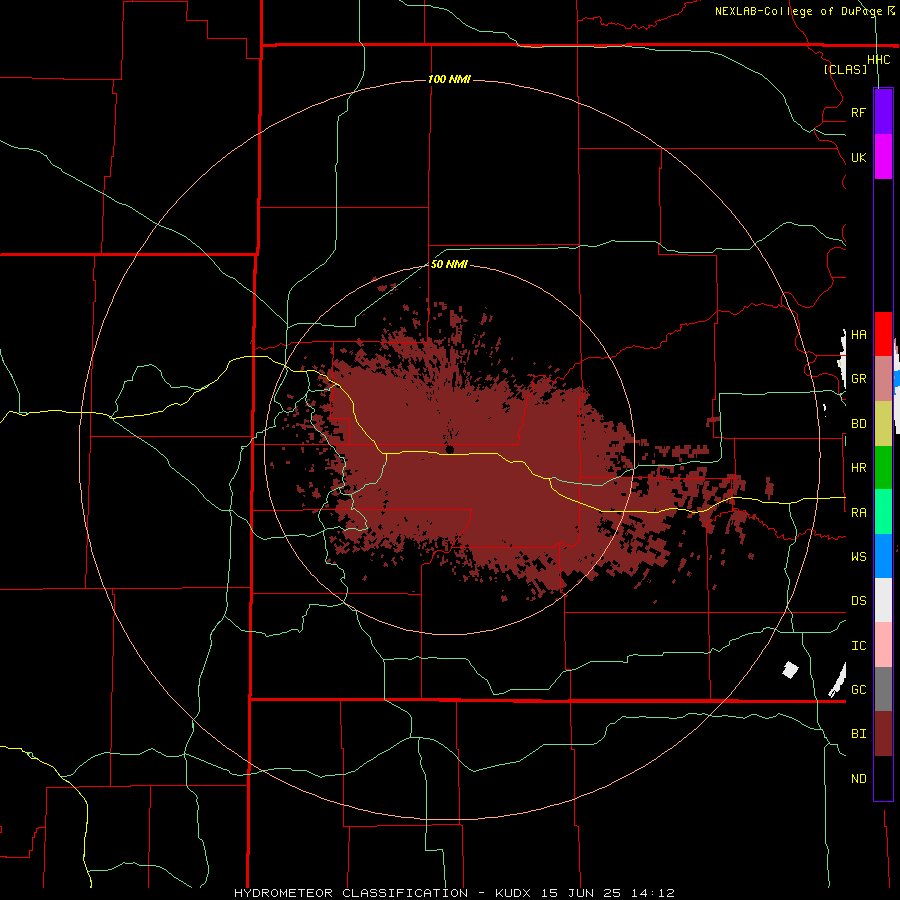
Task: Select the GR salmon legend swatch
Action: pos(883,378)
